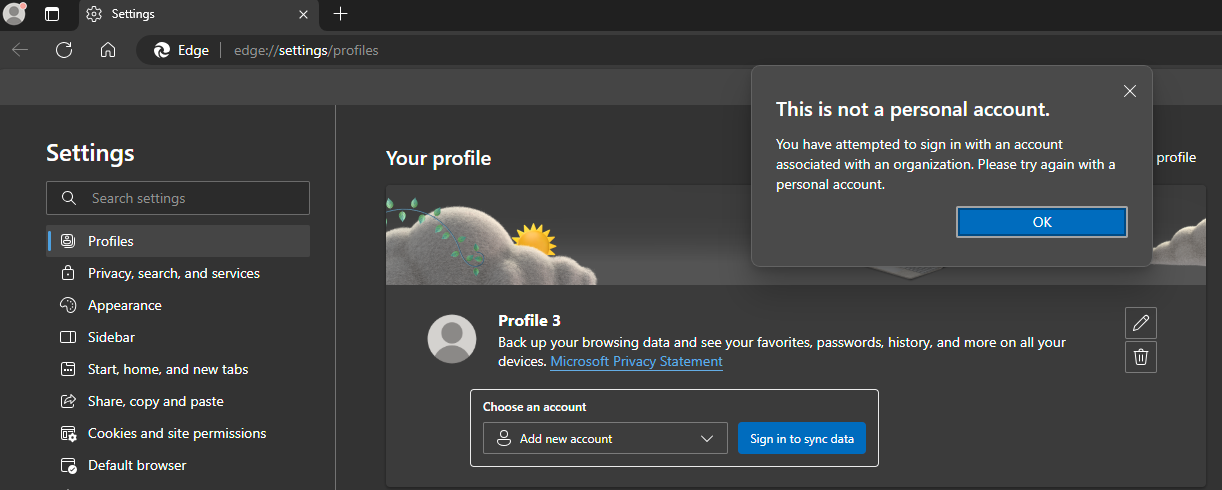Edit Profile 3 with the pencil icon
The height and width of the screenshot is (490, 1222).
click(x=1141, y=322)
